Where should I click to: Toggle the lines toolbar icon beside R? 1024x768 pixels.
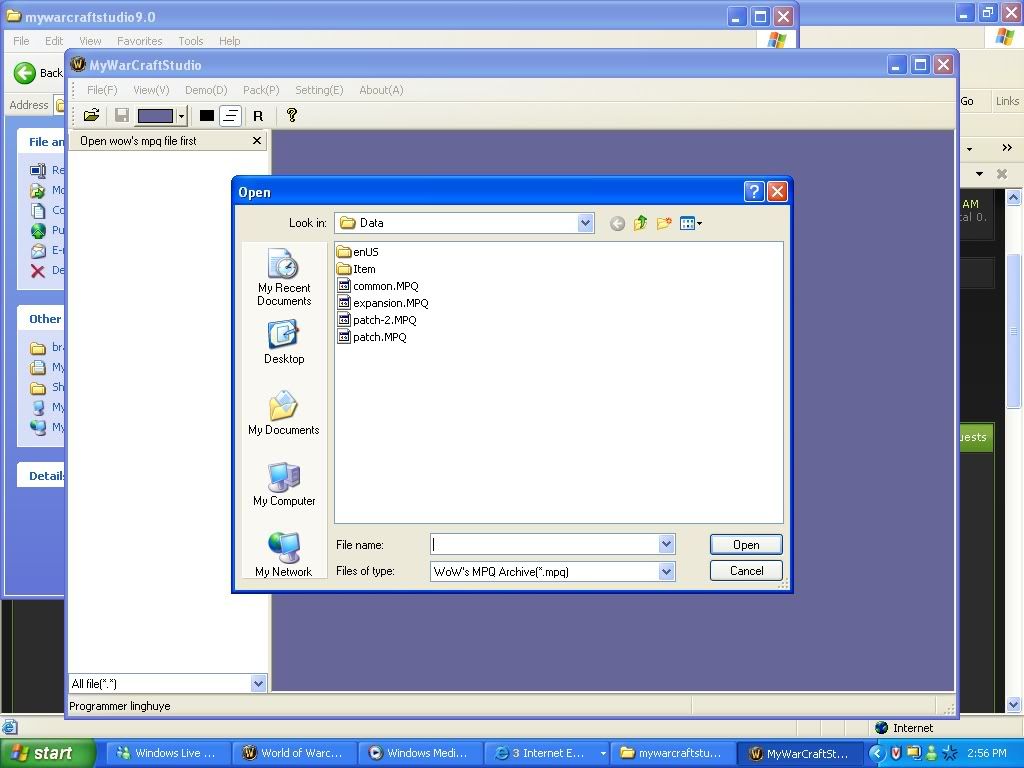(x=231, y=116)
